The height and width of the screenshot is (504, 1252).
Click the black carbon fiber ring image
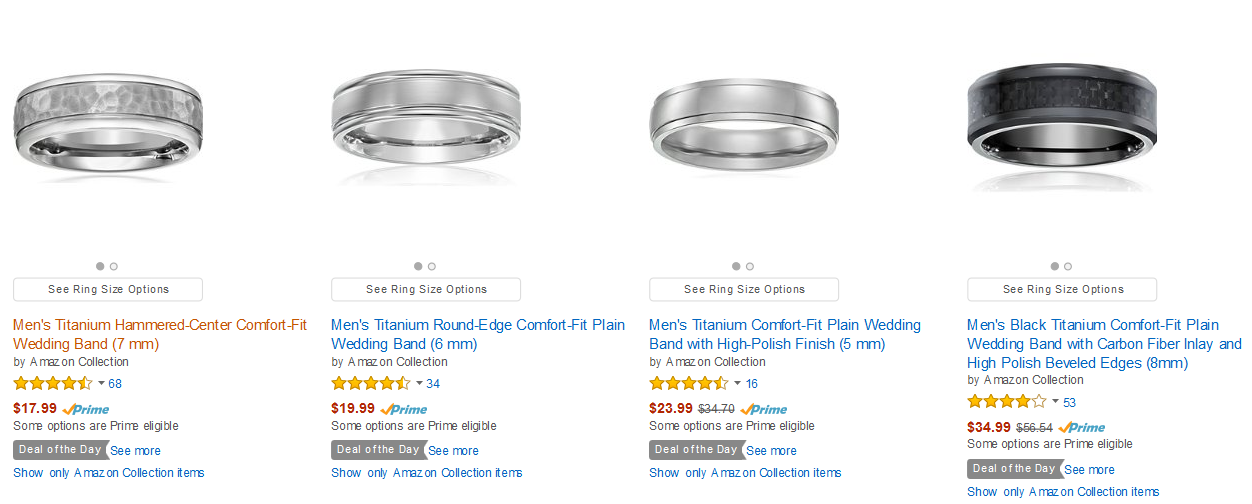[1062, 120]
